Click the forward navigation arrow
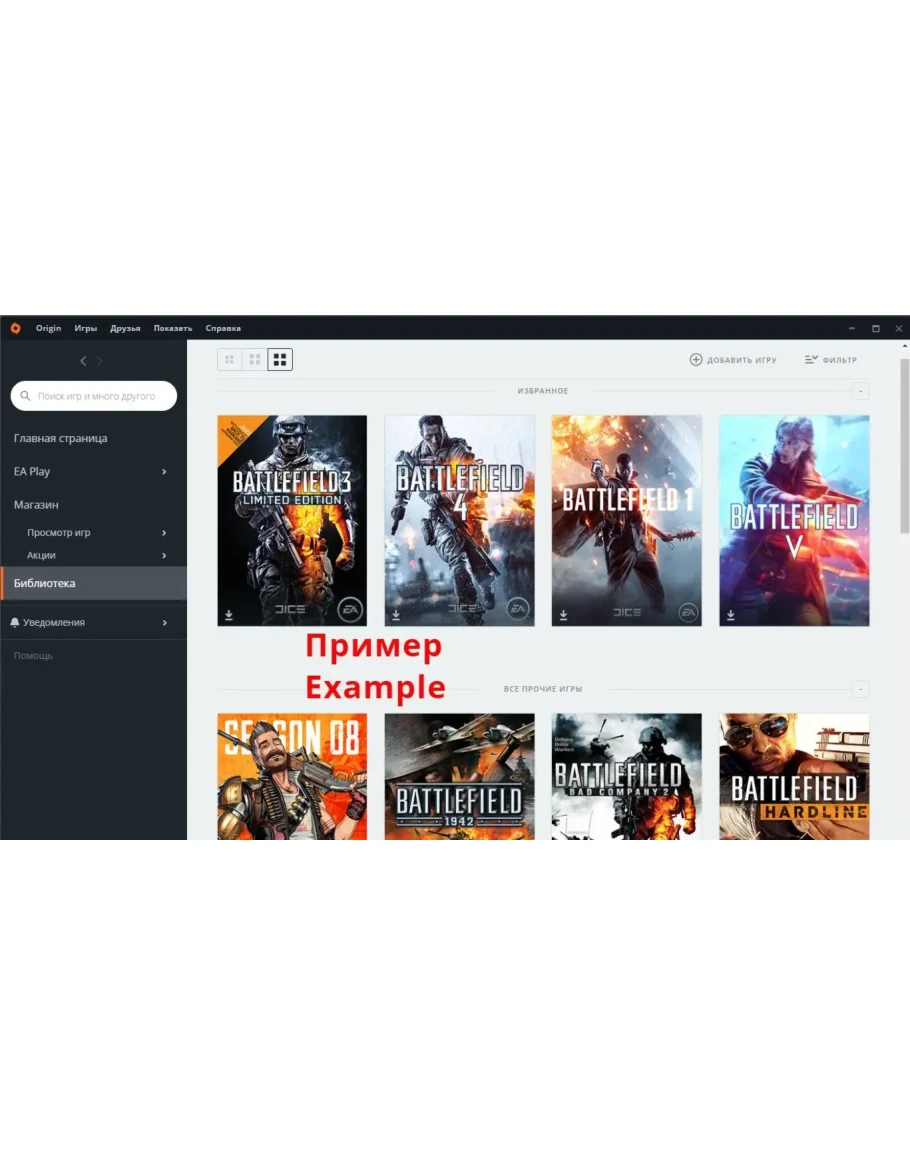Viewport: 910px width, 1155px height. 100,361
